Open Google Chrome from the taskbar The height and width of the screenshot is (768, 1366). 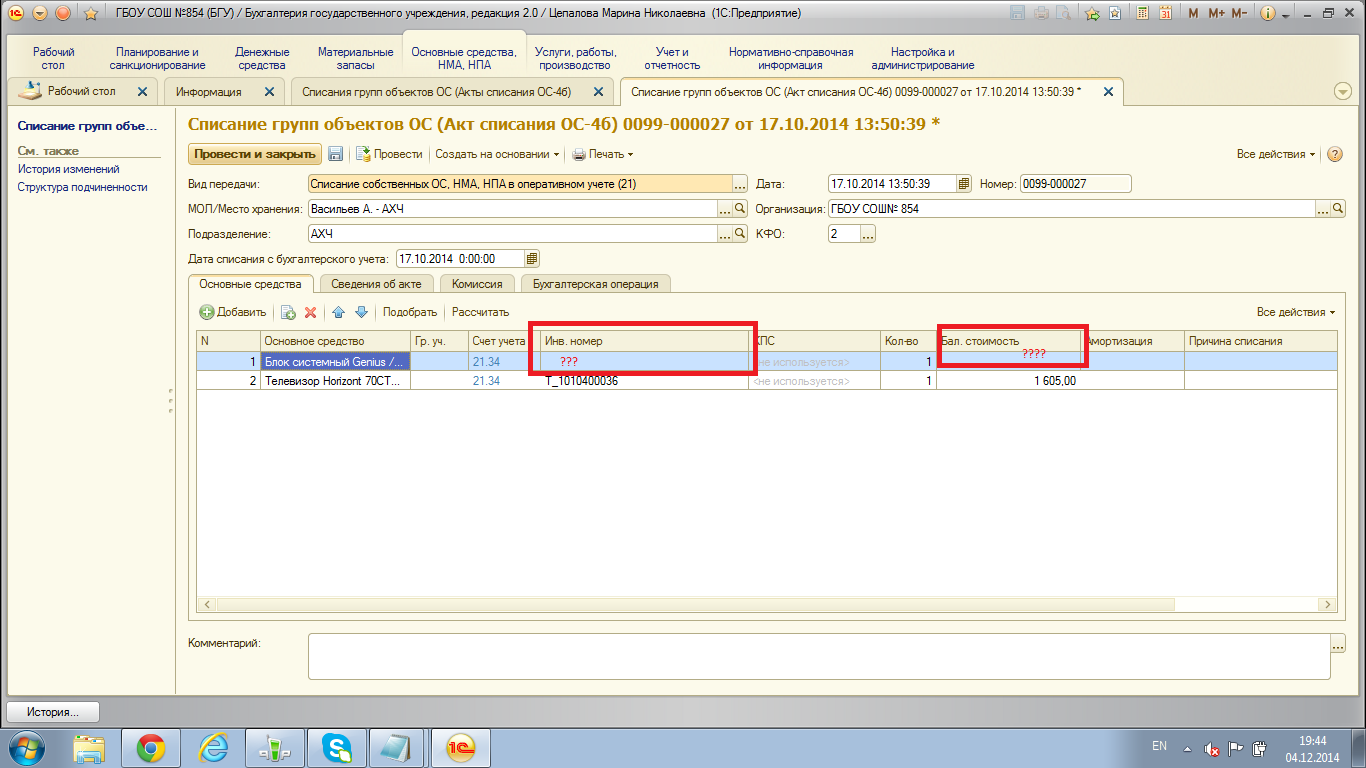click(x=151, y=747)
